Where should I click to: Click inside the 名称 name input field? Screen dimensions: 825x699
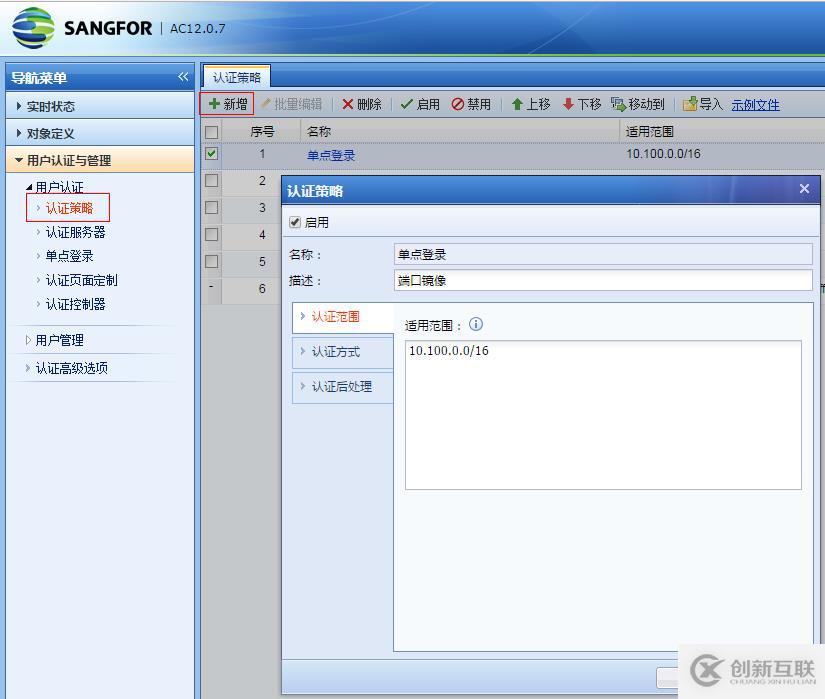(600, 254)
